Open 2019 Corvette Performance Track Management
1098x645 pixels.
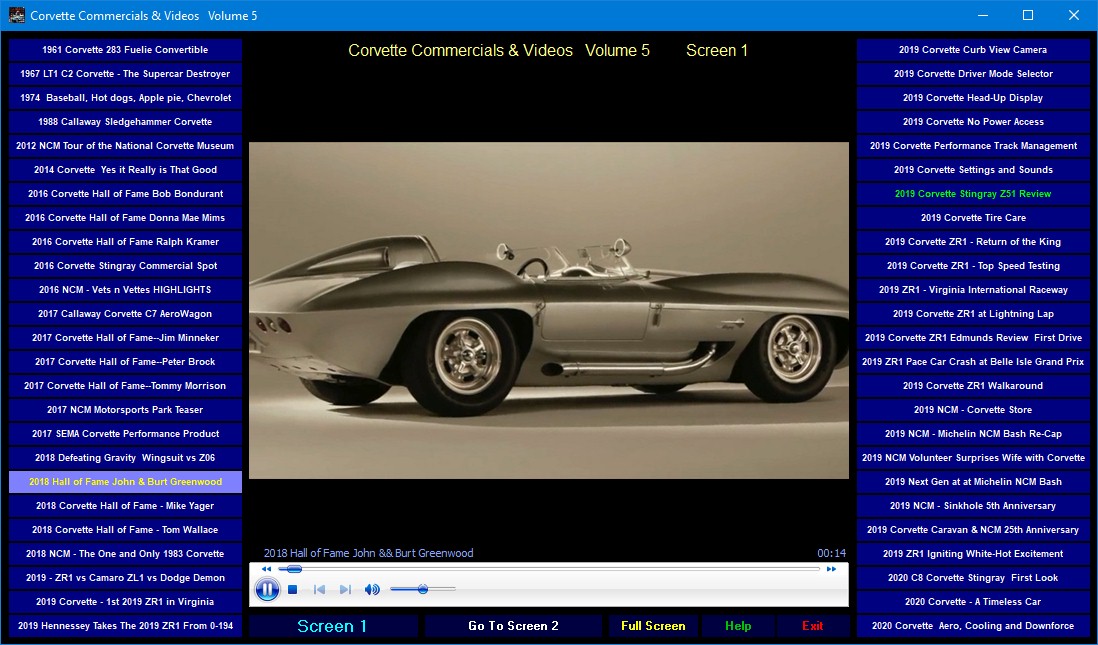click(x=973, y=146)
